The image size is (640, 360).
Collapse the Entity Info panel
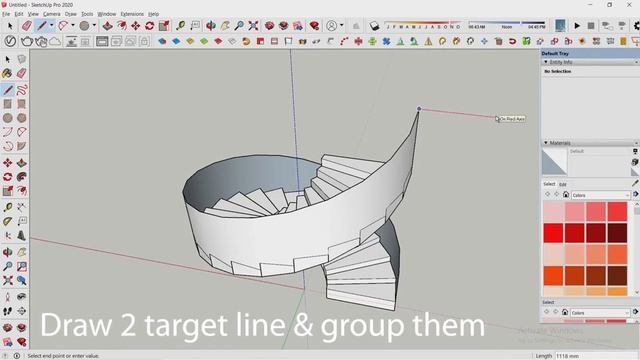[x=546, y=62]
